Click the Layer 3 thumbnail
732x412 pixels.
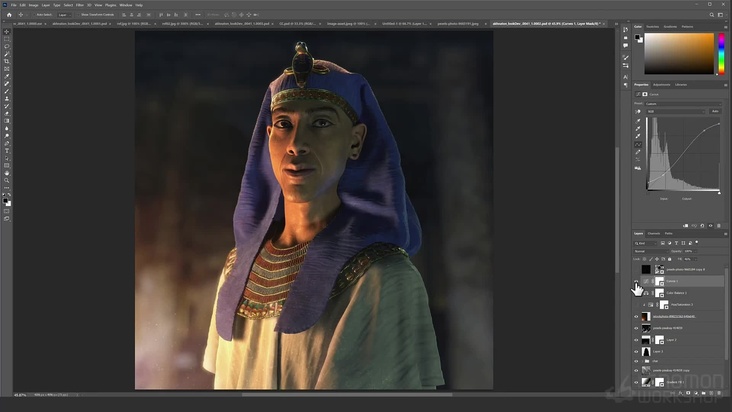[x=646, y=351]
